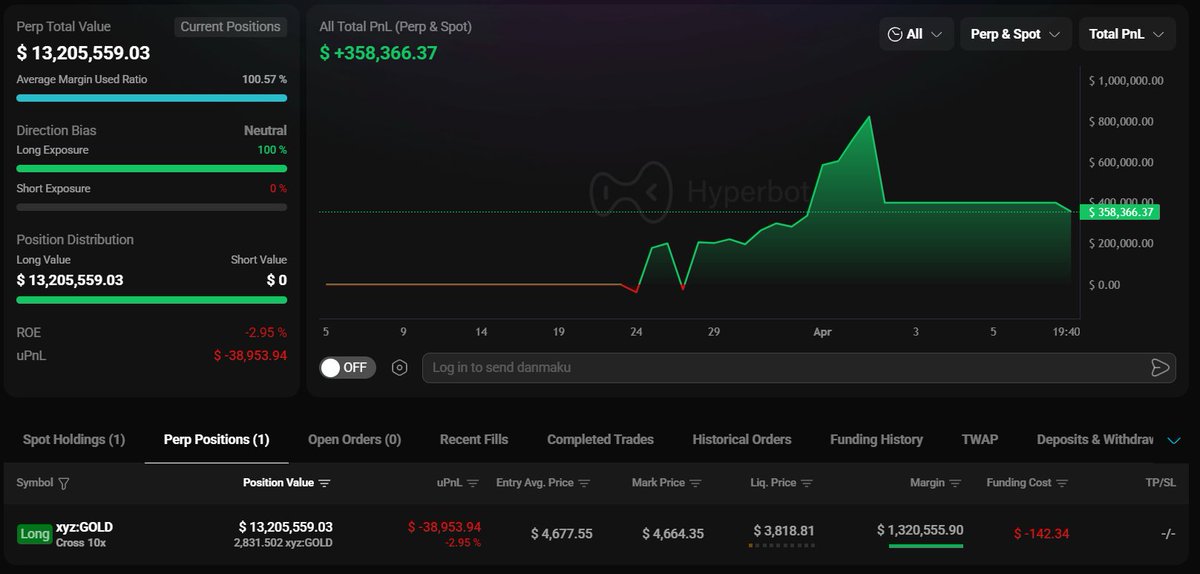Image resolution: width=1200 pixels, height=574 pixels.
Task: Sort by uPnL column icon
Action: 473,483
